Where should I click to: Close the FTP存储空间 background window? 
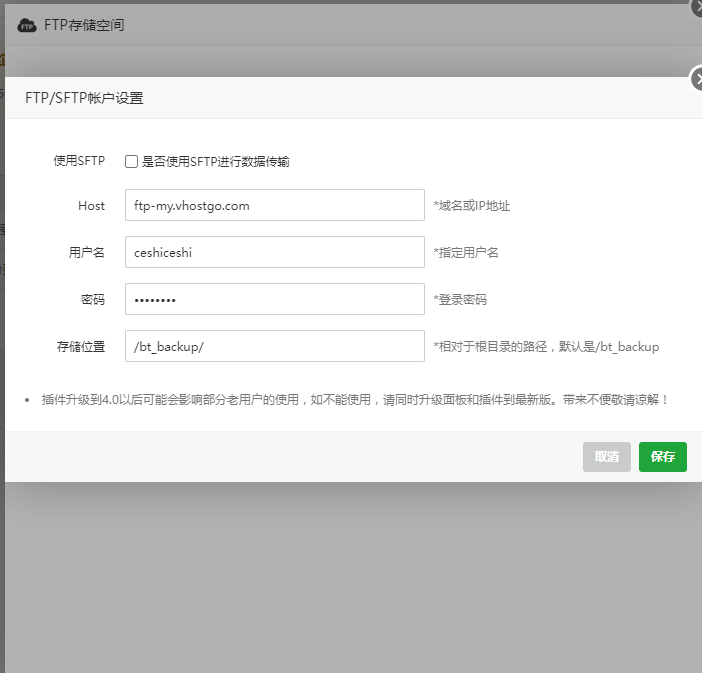point(697,4)
